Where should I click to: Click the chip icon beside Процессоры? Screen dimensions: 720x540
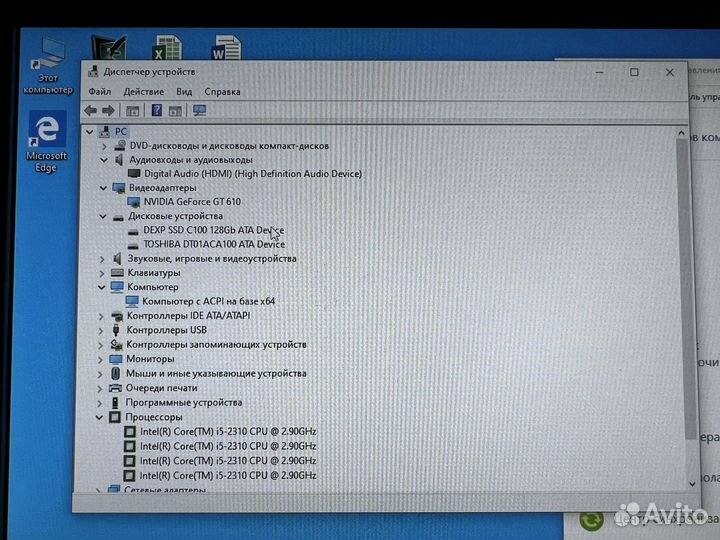coord(114,417)
